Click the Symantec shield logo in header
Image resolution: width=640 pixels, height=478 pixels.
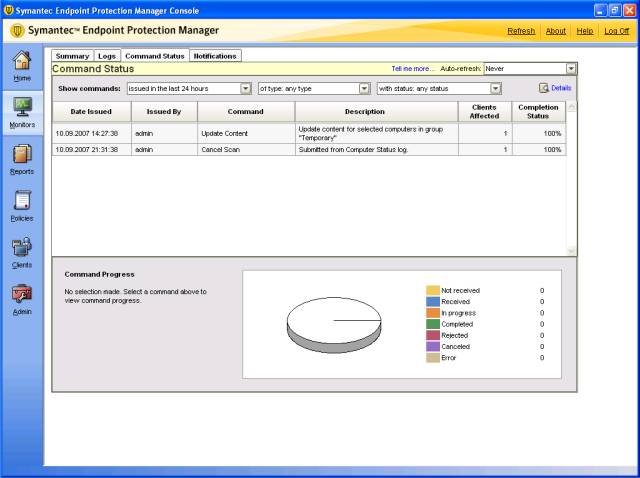coord(17,31)
